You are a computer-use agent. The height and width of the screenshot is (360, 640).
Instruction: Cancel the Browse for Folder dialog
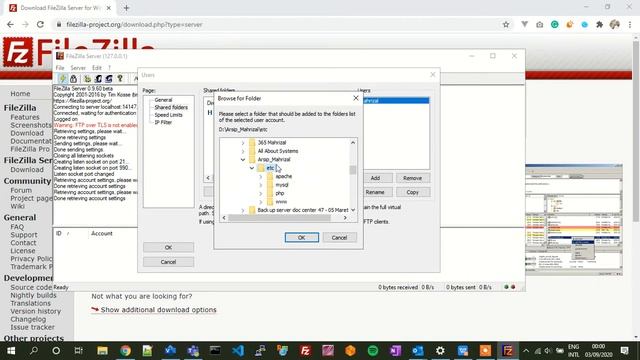tap(339, 238)
